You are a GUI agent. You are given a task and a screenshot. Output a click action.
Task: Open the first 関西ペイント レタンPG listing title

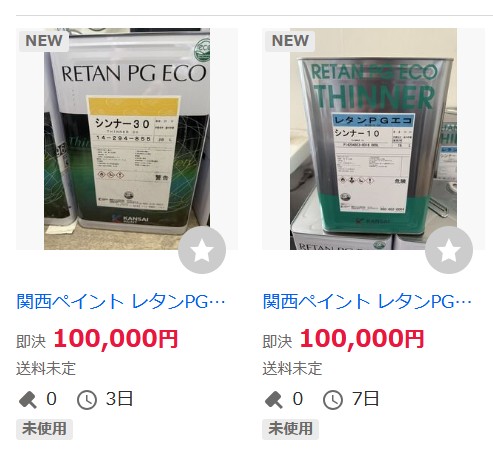121,302
